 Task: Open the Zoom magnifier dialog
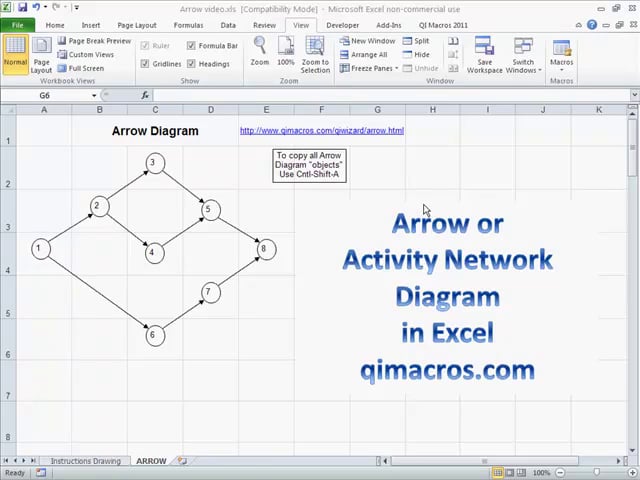click(260, 51)
